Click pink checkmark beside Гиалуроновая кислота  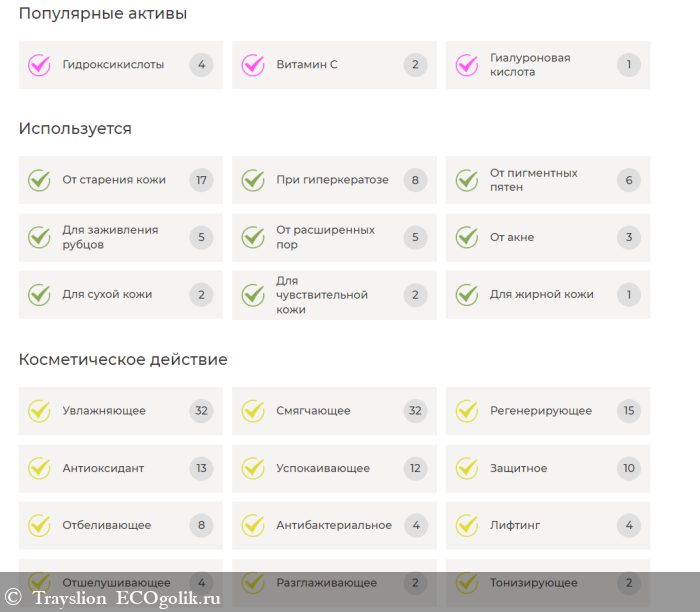[467, 65]
